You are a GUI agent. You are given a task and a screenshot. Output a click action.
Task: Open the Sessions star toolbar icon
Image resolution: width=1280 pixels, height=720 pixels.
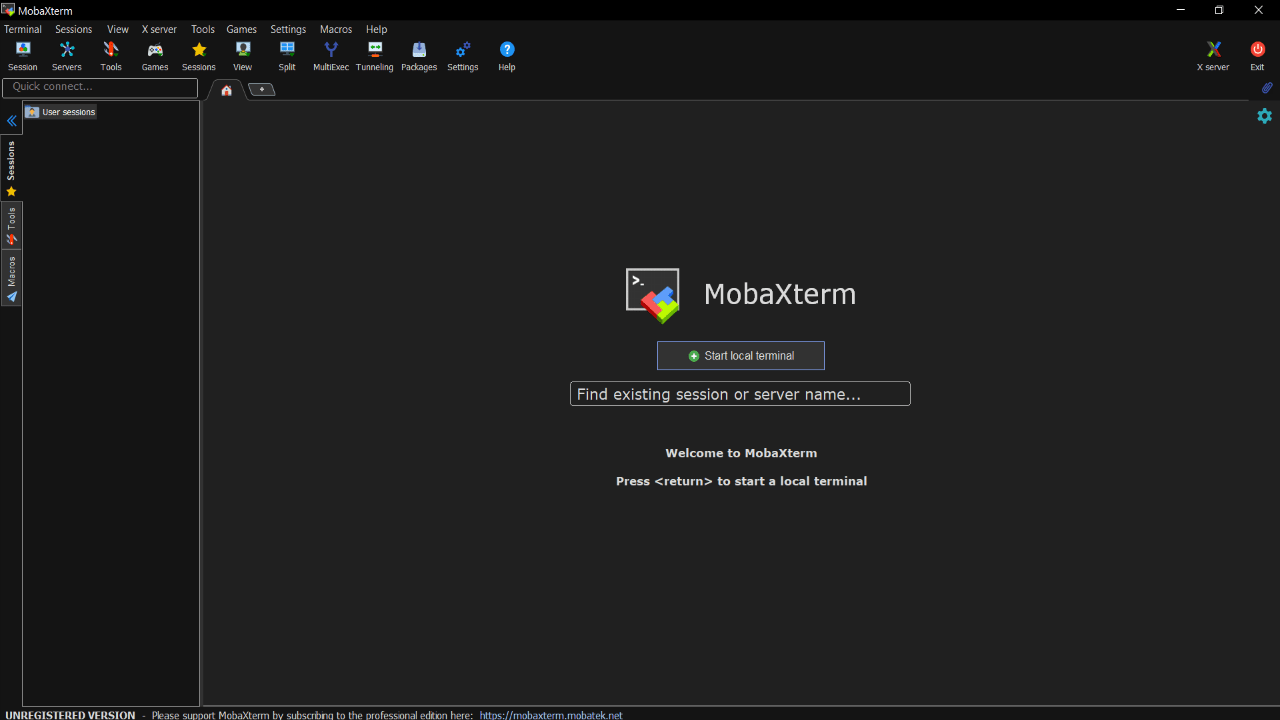click(199, 56)
